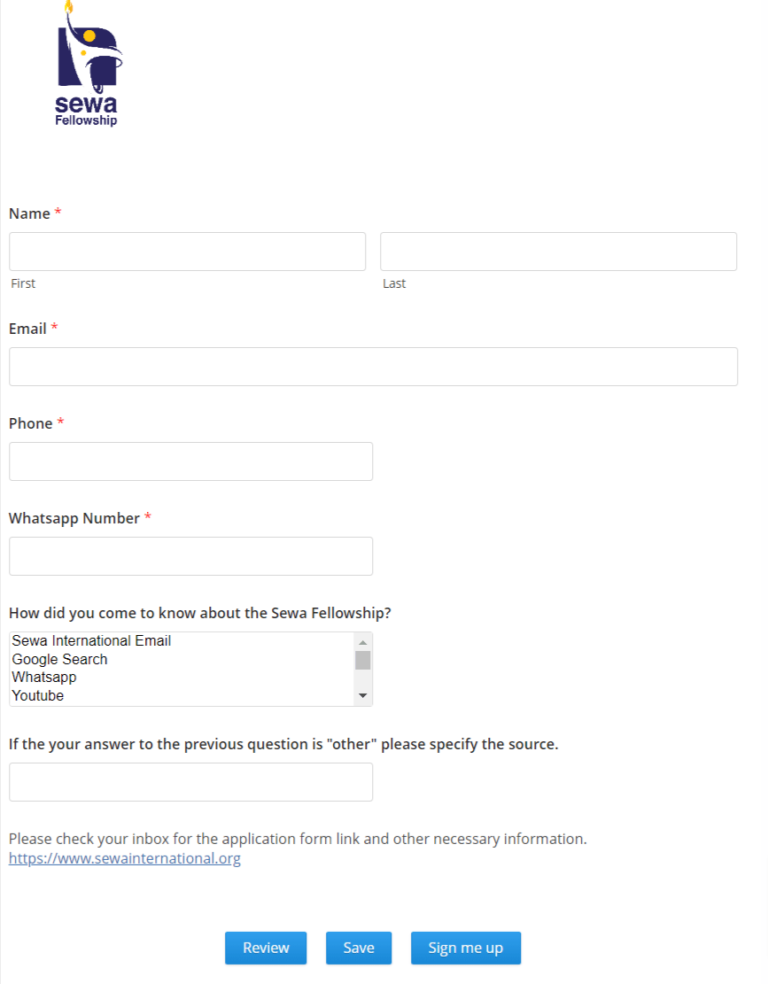Image resolution: width=768 pixels, height=984 pixels.
Task: Focus the Email input field
Action: click(373, 367)
